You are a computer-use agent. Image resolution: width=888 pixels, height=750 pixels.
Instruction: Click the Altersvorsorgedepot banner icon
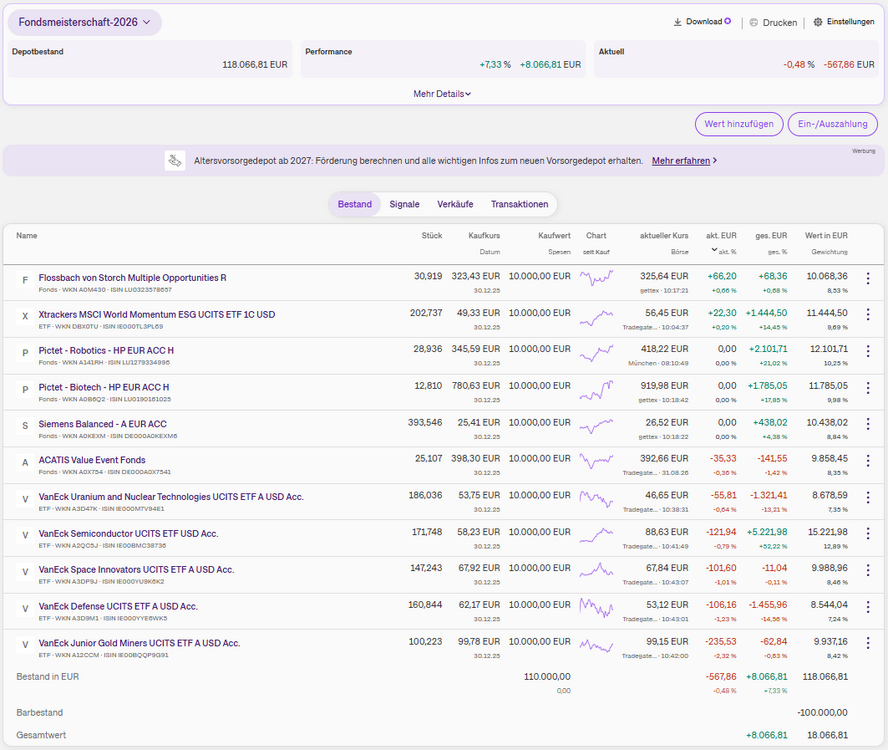point(175,161)
